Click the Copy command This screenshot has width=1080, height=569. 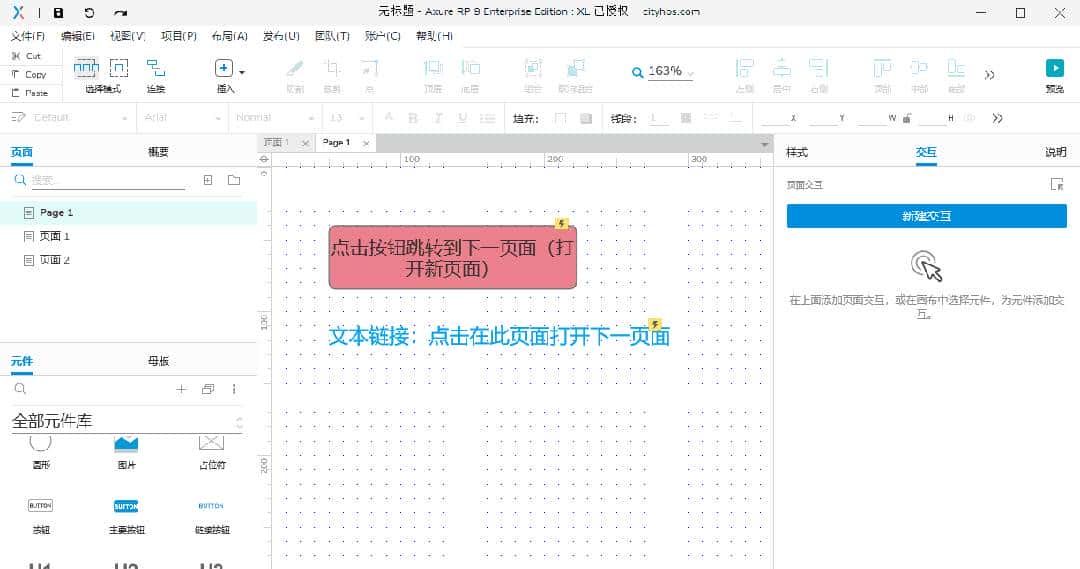[29, 74]
